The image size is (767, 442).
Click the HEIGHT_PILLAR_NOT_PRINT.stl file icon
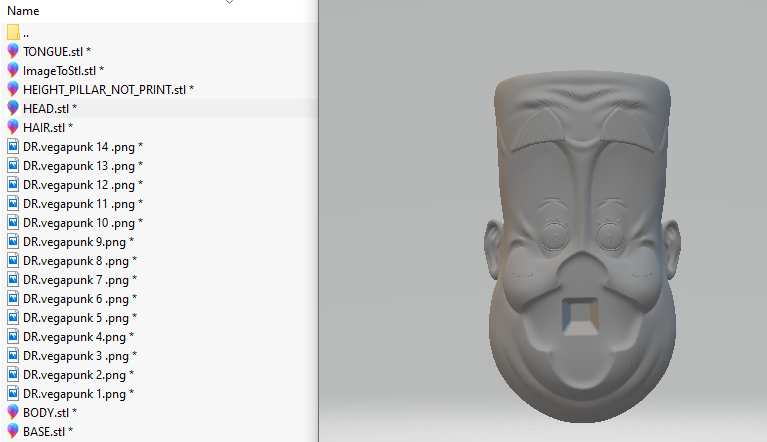13,89
